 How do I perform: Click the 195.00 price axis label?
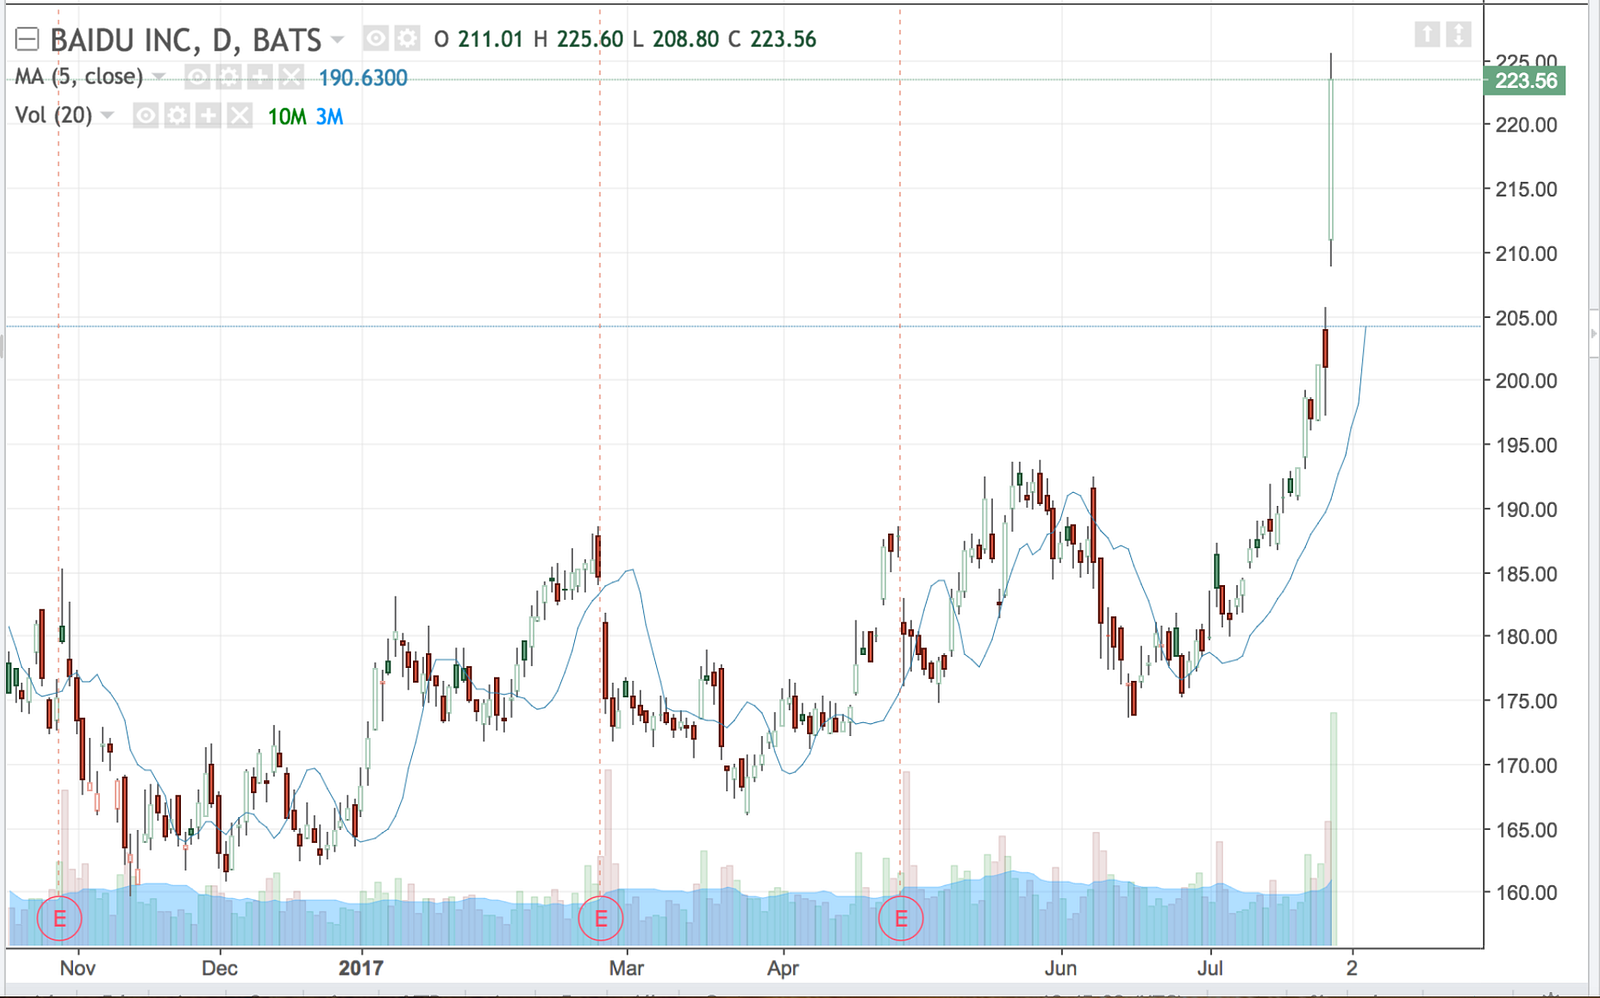(1525, 446)
